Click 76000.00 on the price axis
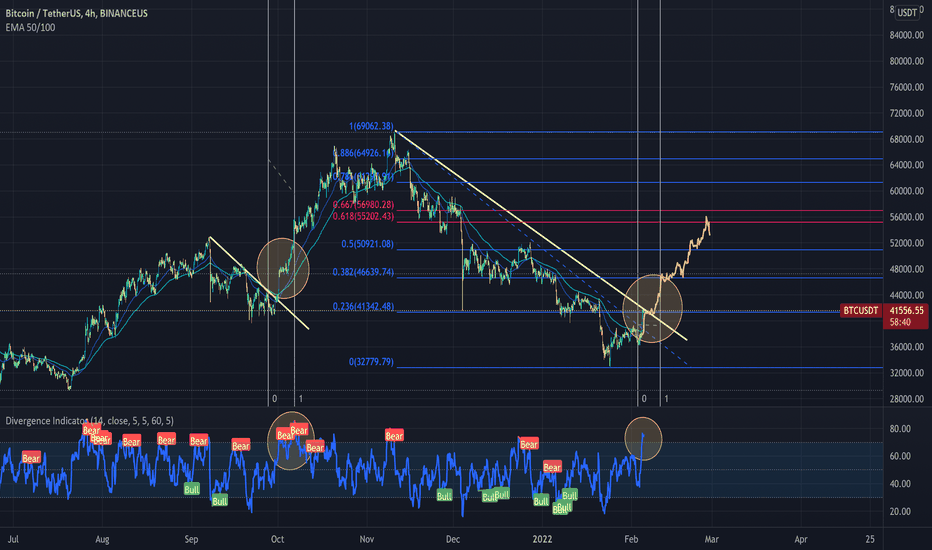 tap(906, 87)
